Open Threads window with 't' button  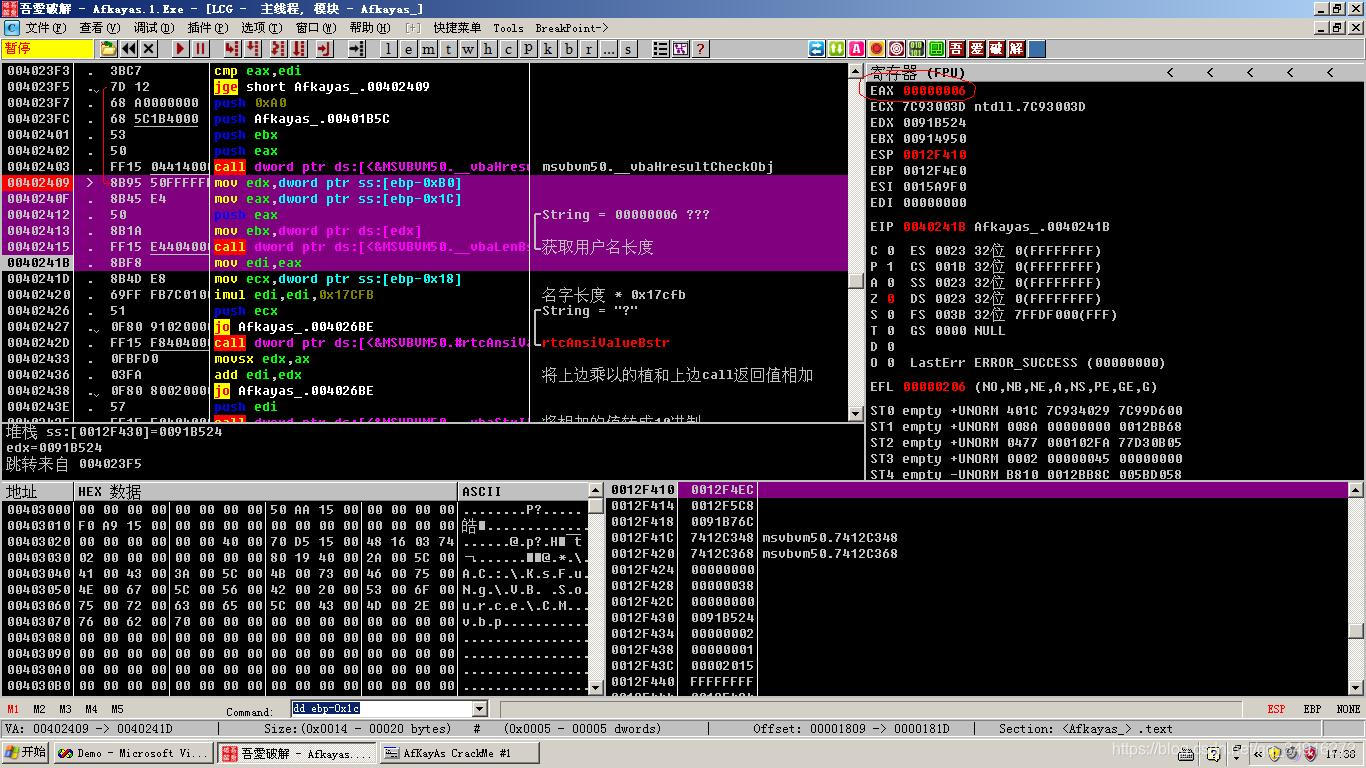(x=448, y=48)
